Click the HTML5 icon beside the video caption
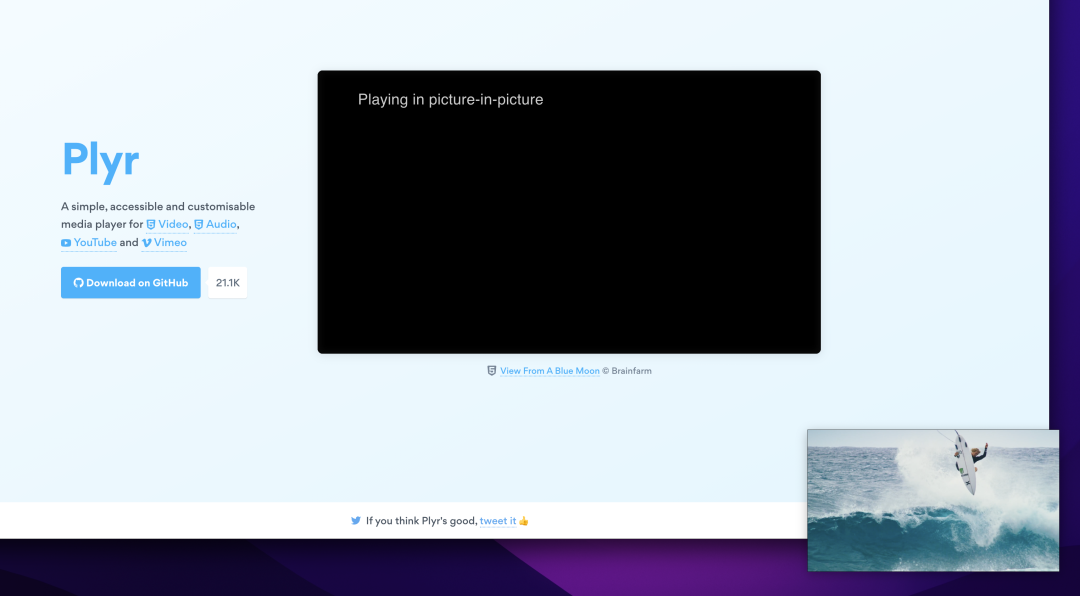The image size is (1080, 596). 491,371
